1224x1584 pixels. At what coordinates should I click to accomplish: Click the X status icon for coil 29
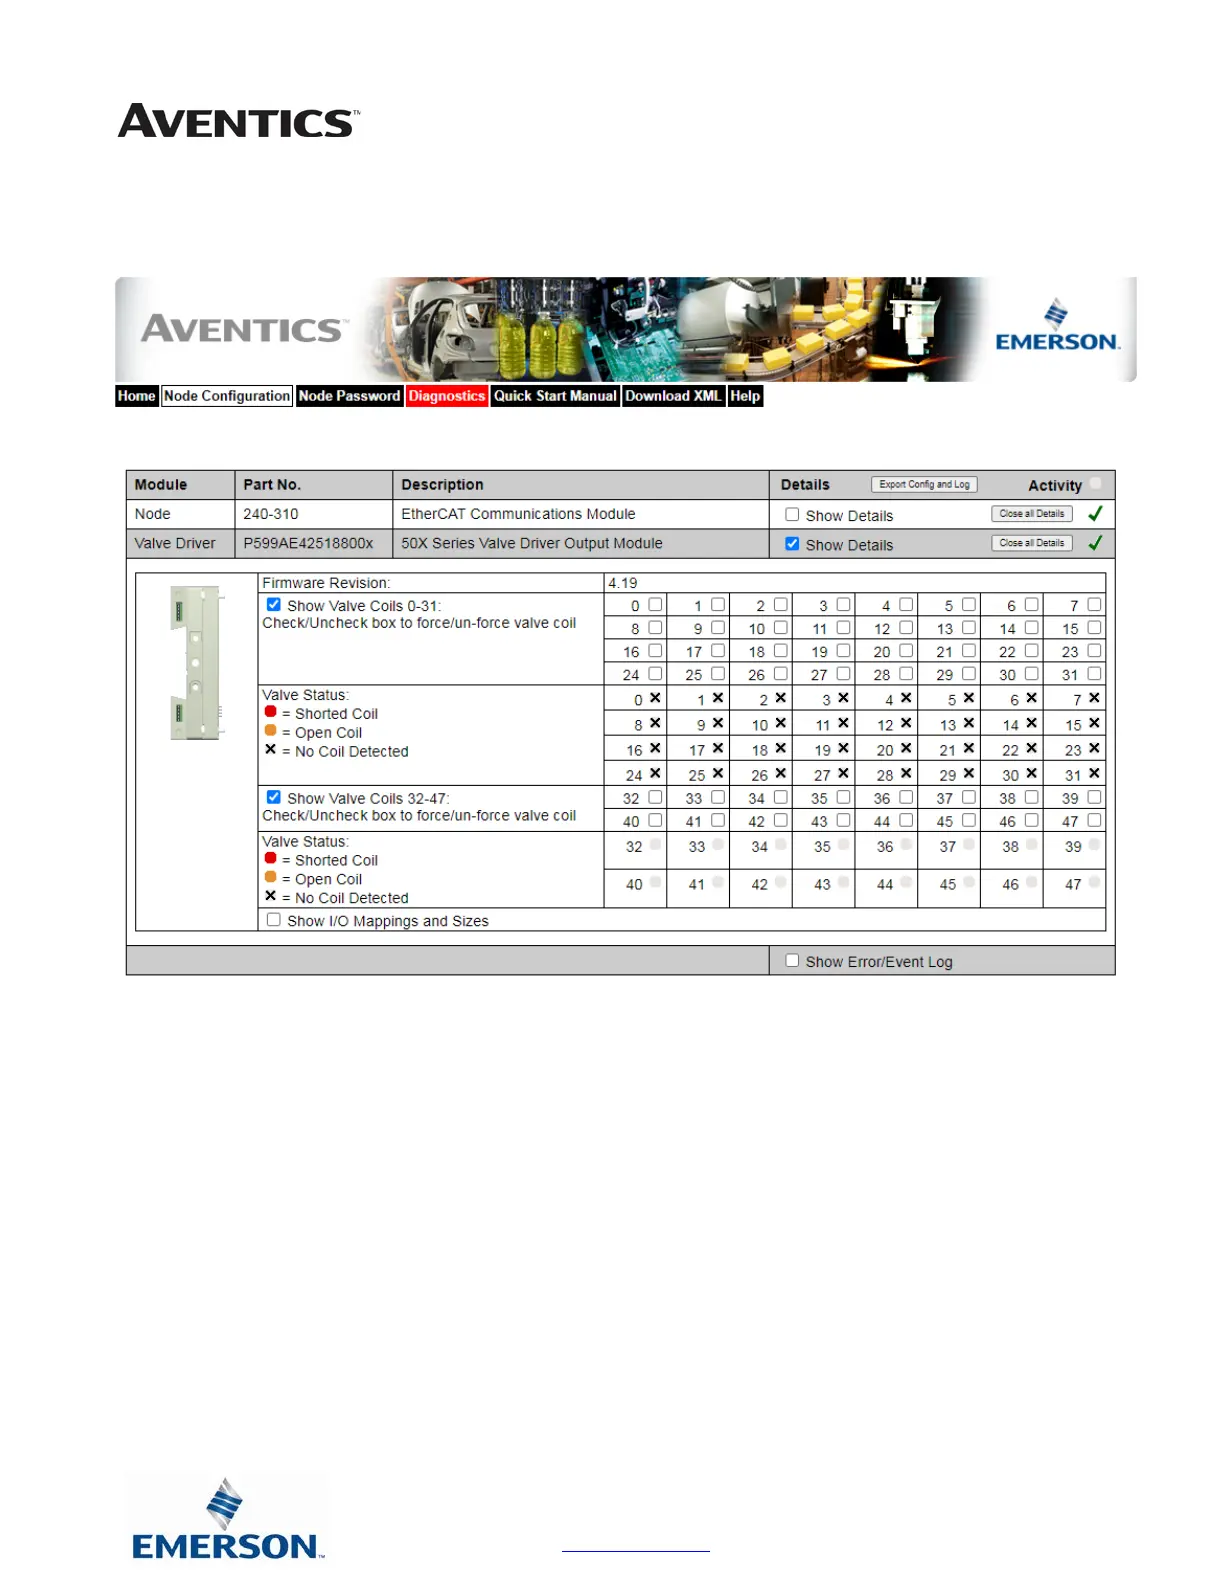coord(969,773)
